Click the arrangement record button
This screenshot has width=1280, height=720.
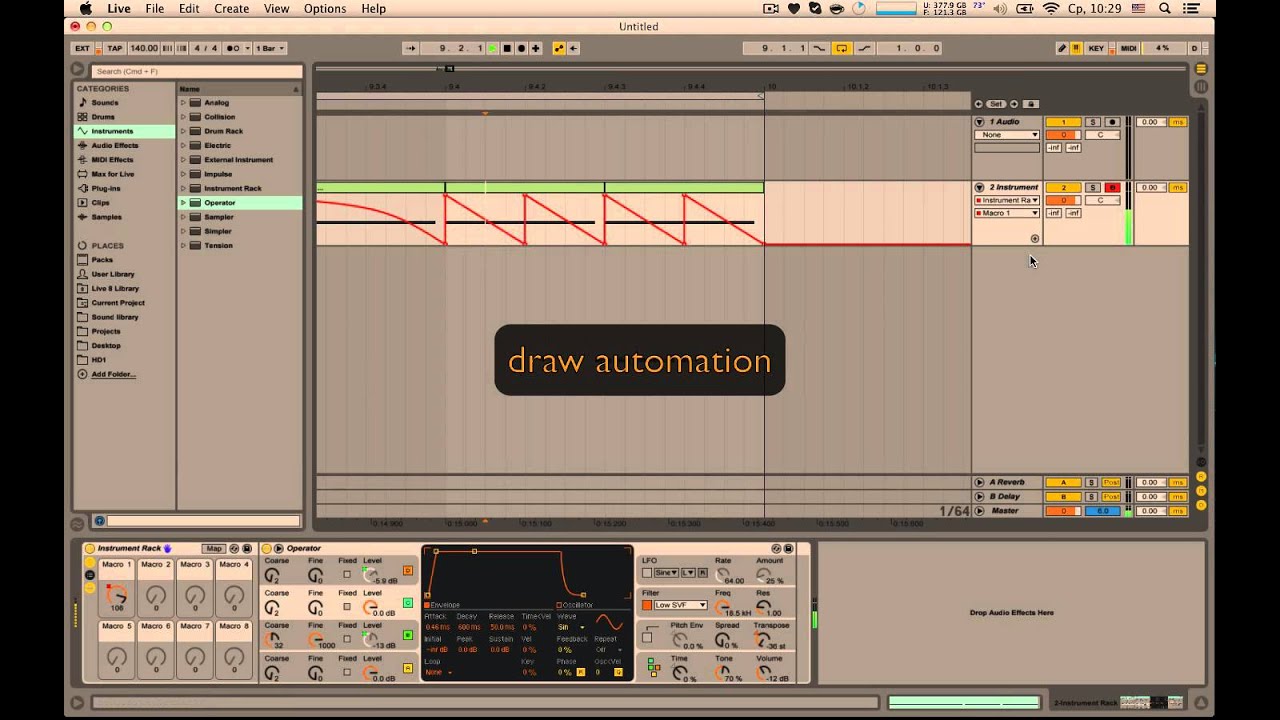click(x=521, y=48)
